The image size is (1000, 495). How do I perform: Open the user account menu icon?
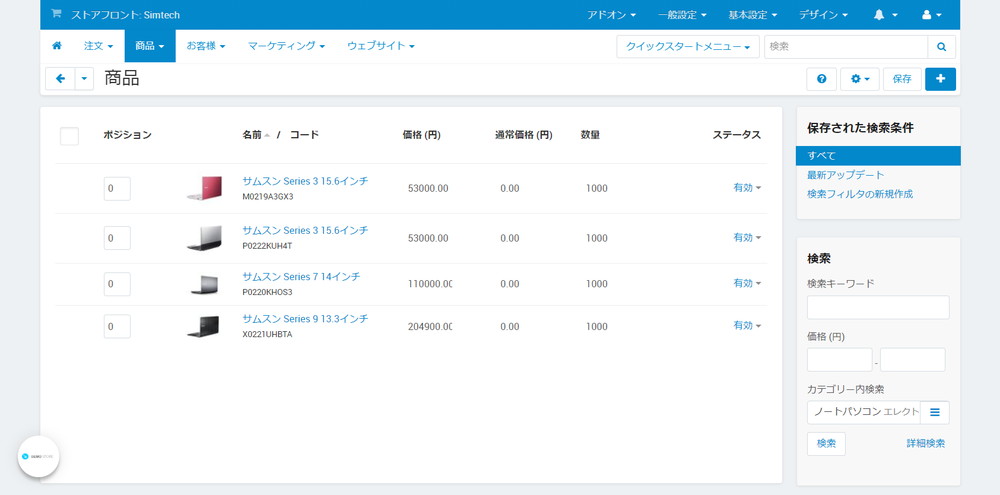[x=932, y=15]
